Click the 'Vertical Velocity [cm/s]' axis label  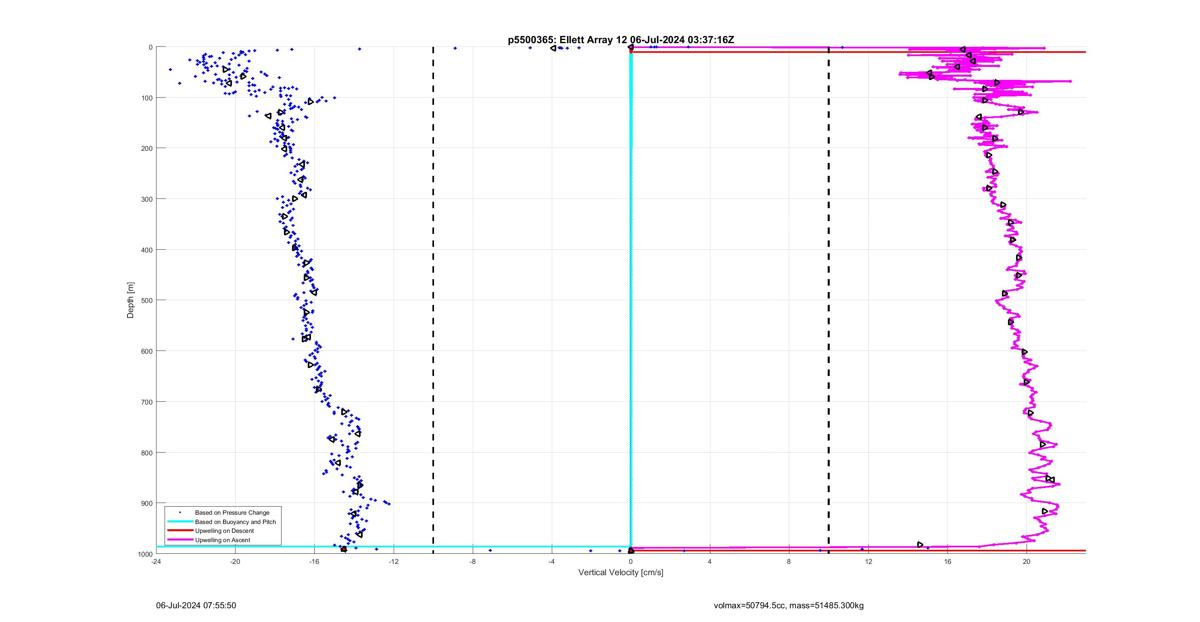point(621,572)
